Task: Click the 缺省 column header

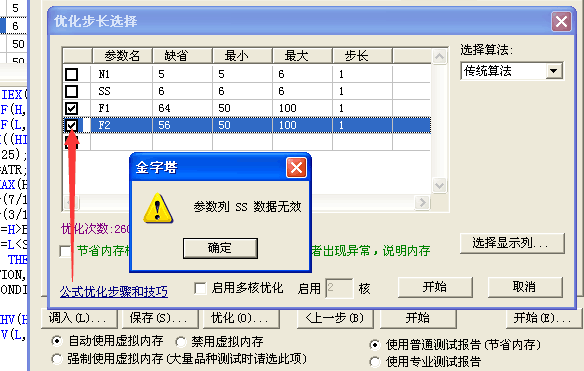Action: (x=182, y=56)
